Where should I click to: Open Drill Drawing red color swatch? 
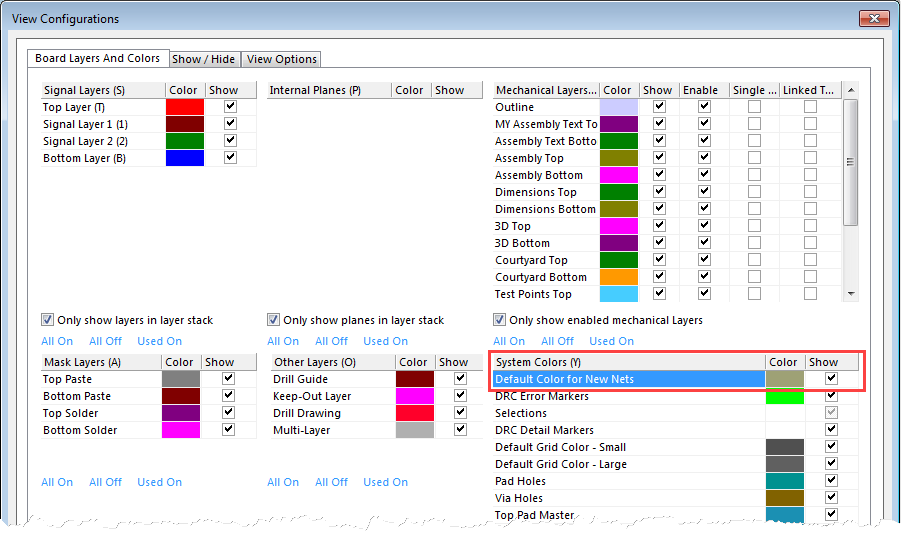(x=415, y=413)
